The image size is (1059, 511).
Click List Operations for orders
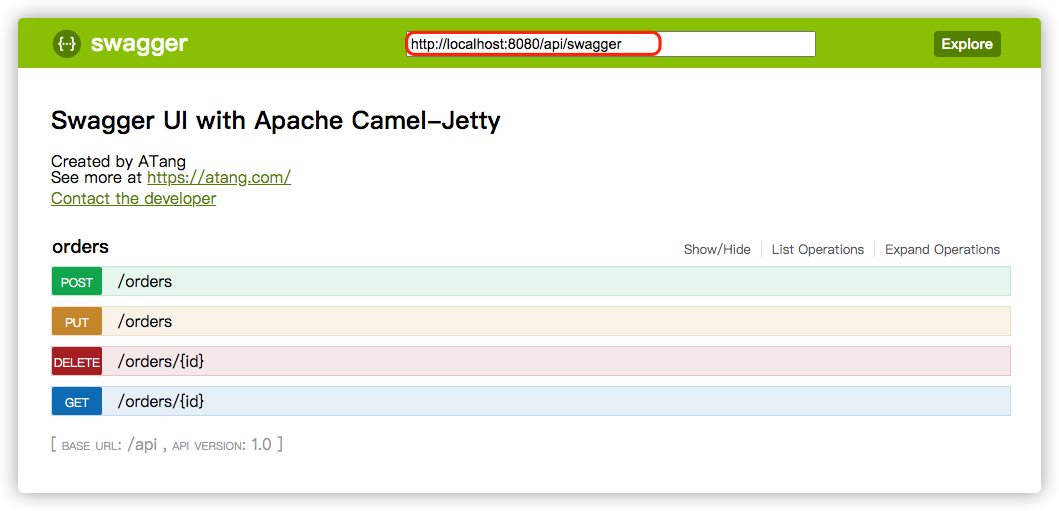818,250
